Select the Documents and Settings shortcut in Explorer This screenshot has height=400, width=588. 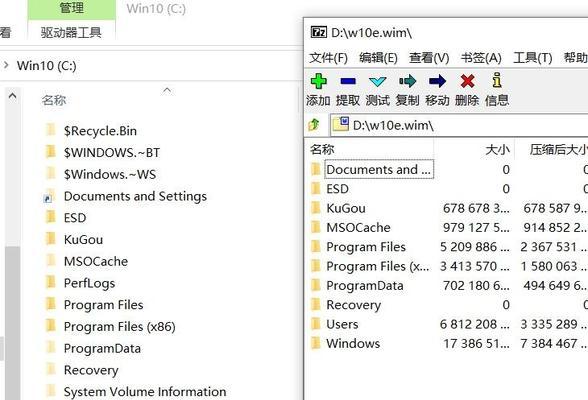[135, 196]
